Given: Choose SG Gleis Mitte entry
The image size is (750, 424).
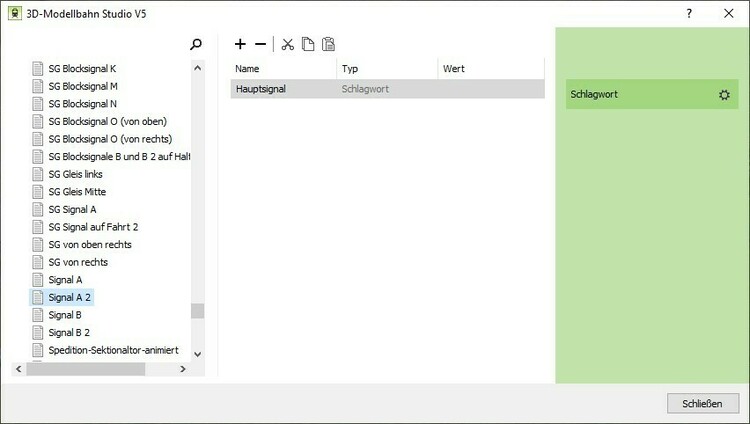Looking at the screenshot, I should 77,192.
